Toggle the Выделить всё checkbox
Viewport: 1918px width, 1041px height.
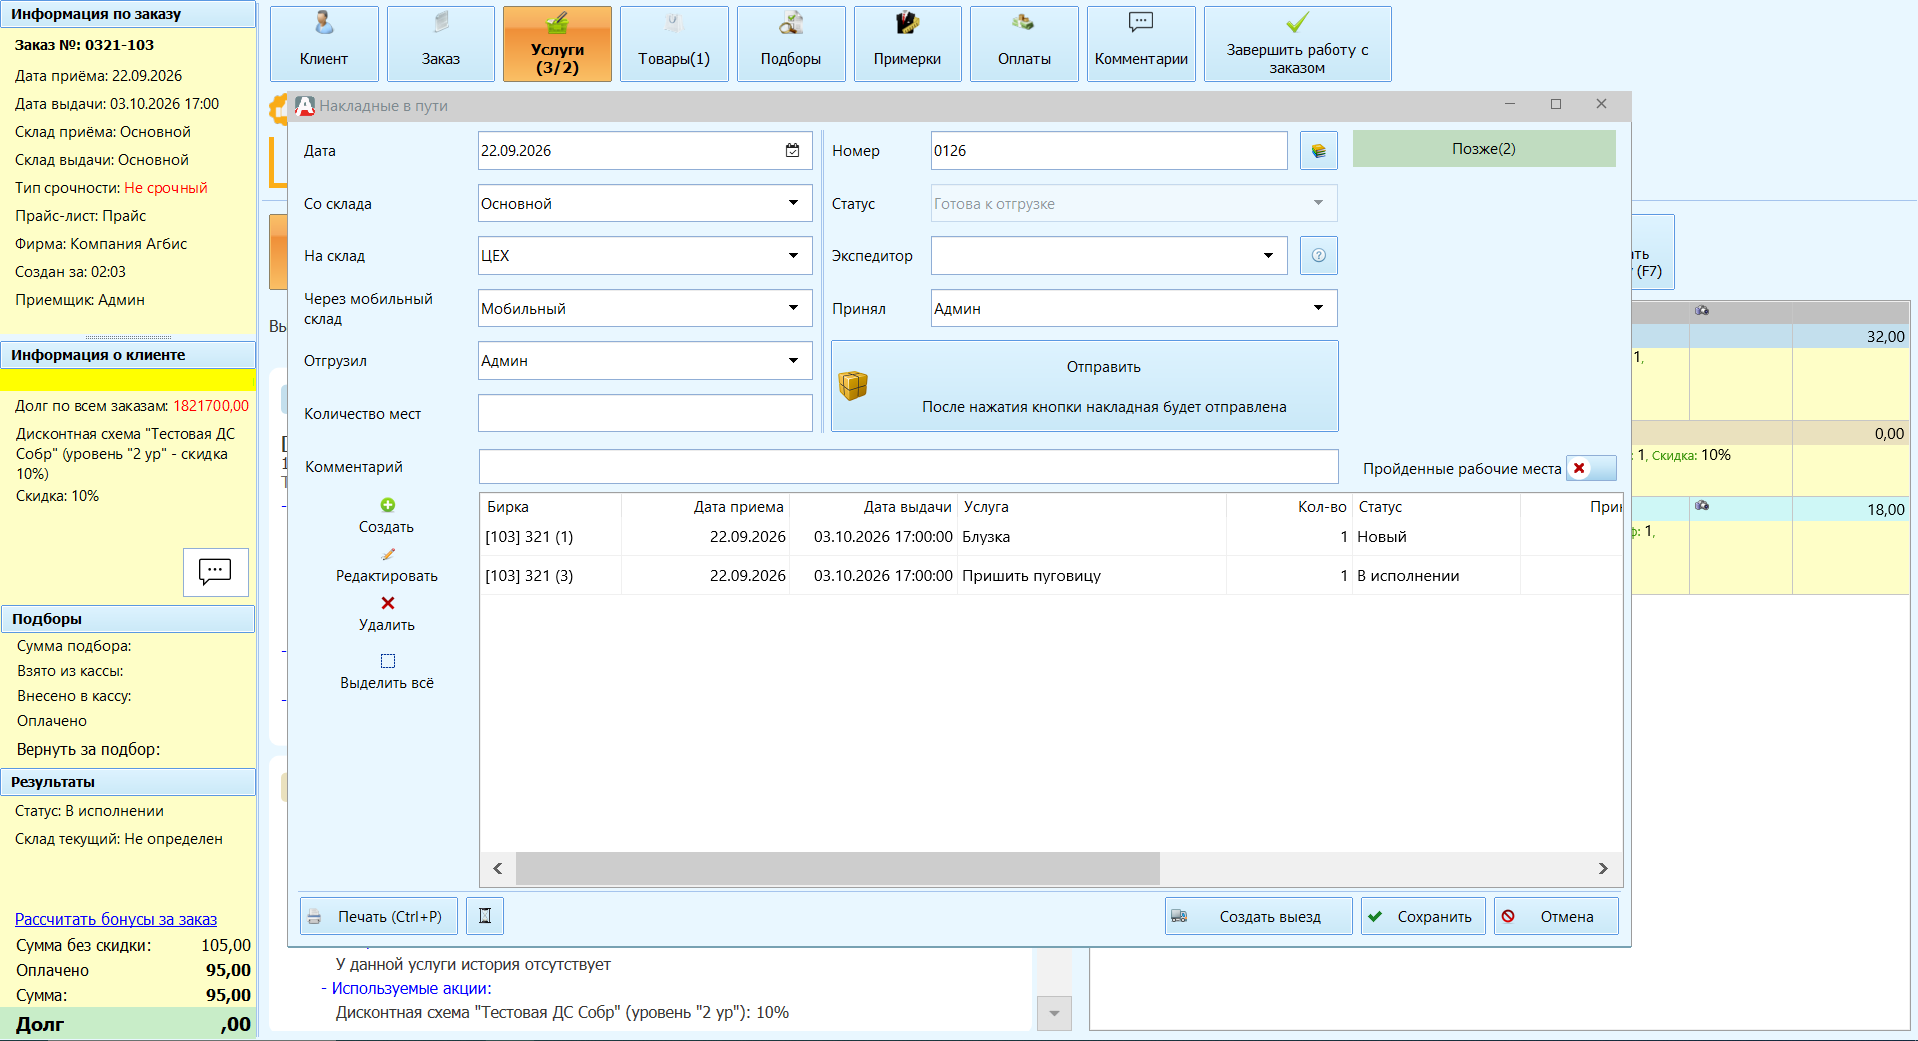[x=388, y=660]
